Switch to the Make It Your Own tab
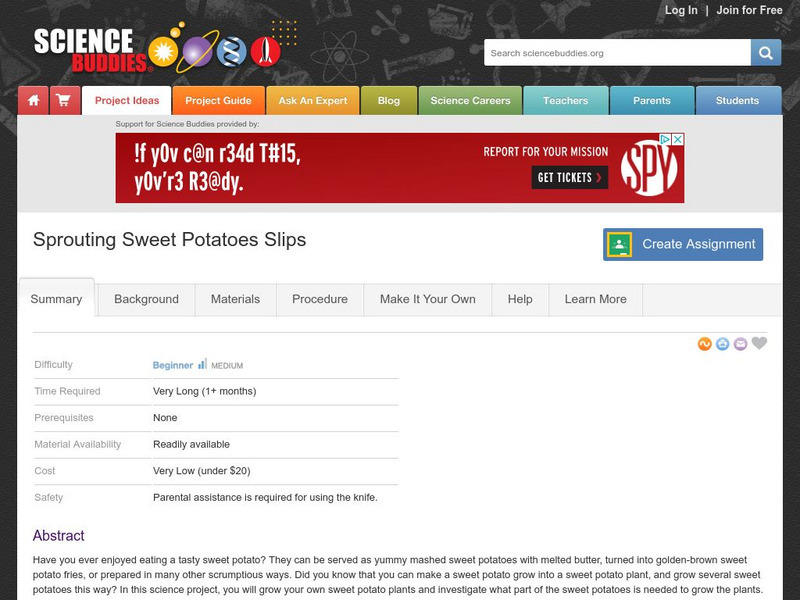The image size is (800, 600). [x=428, y=299]
